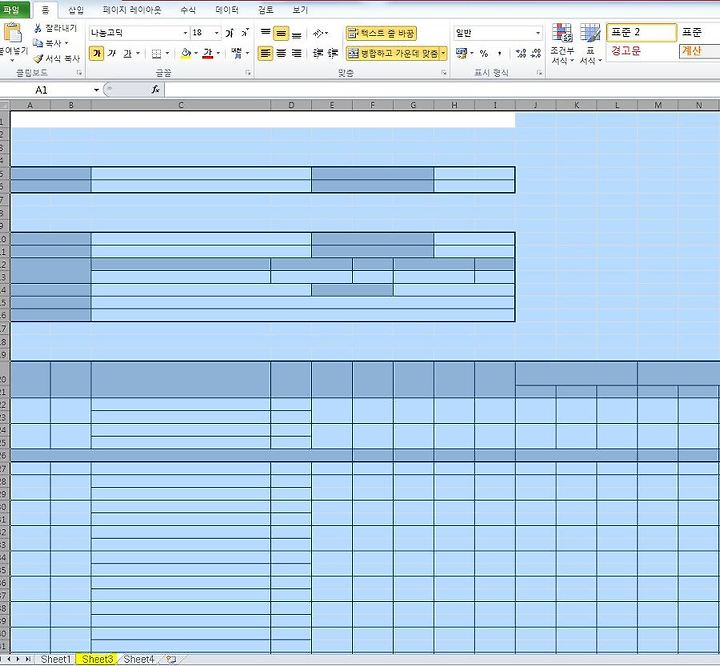Toggle left horizontal text alignment

[265, 53]
